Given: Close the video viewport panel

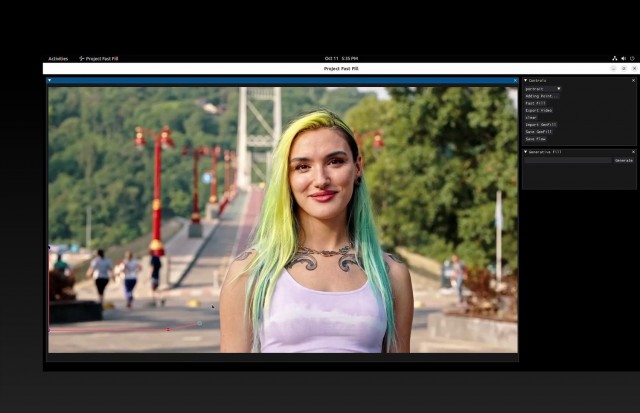Looking at the screenshot, I should click(515, 80).
